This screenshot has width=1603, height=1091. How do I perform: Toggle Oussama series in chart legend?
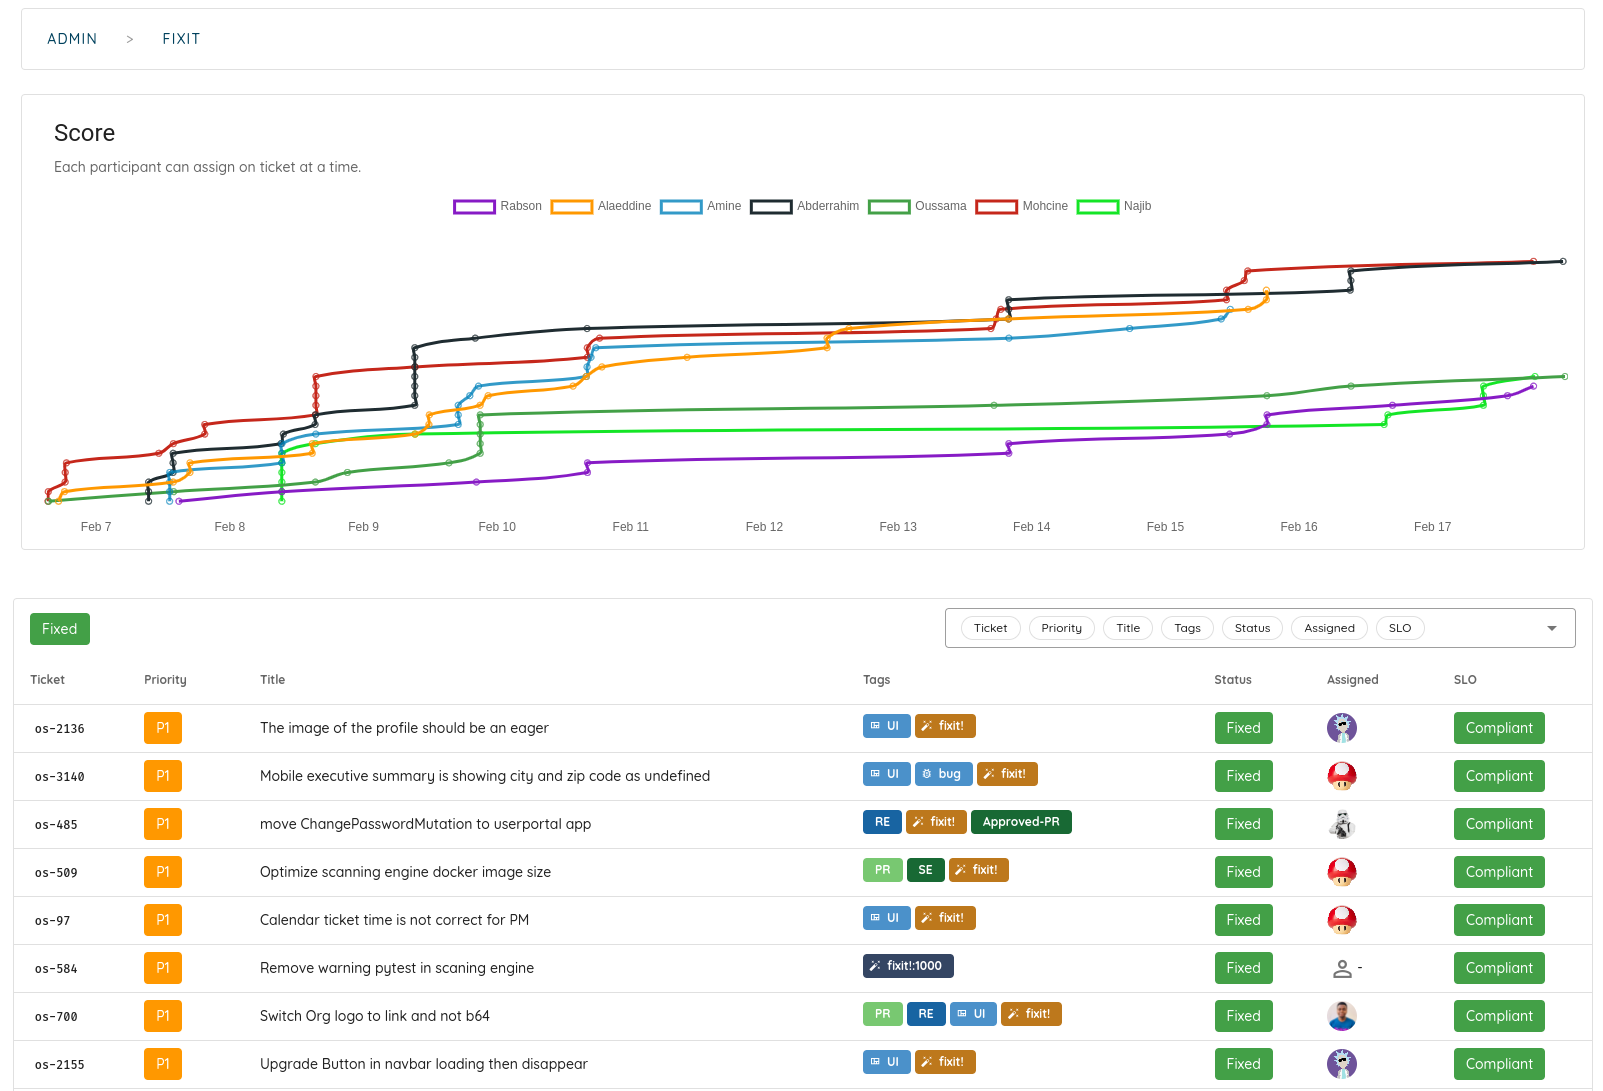(x=918, y=206)
